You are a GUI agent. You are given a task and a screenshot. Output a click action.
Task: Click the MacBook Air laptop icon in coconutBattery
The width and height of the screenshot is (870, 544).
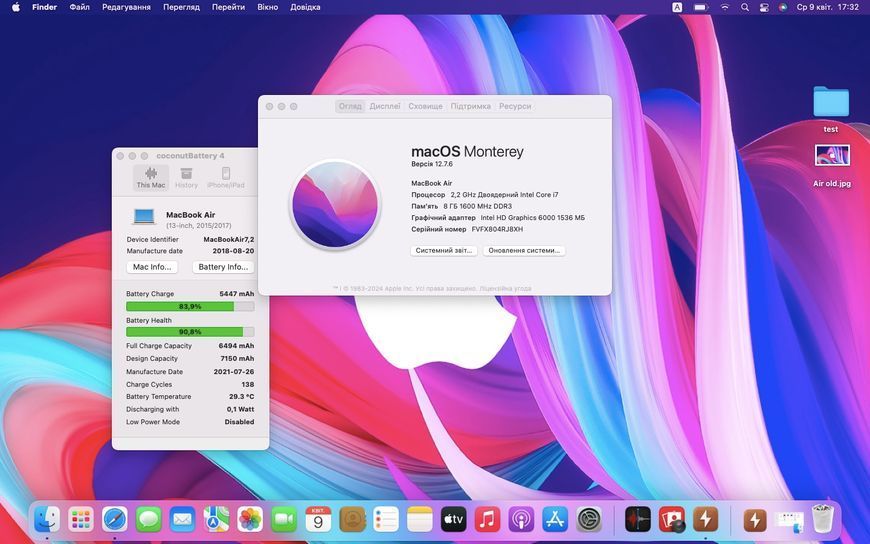pyautogui.click(x=144, y=216)
